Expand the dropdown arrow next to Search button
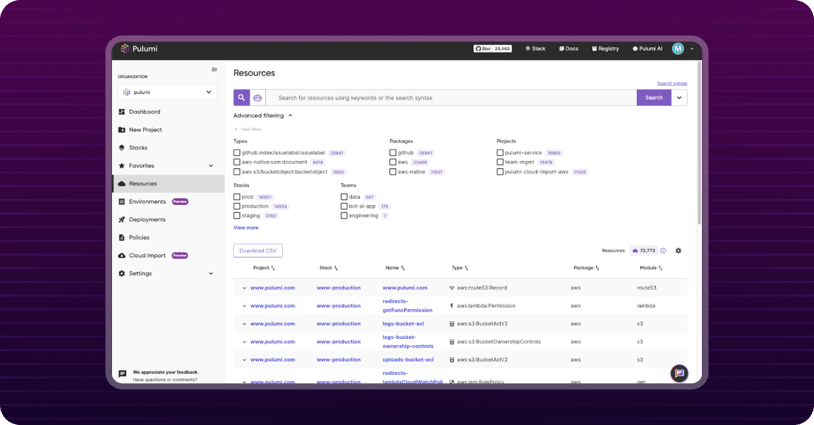Screen dimensions: 814x425 click(679, 98)
